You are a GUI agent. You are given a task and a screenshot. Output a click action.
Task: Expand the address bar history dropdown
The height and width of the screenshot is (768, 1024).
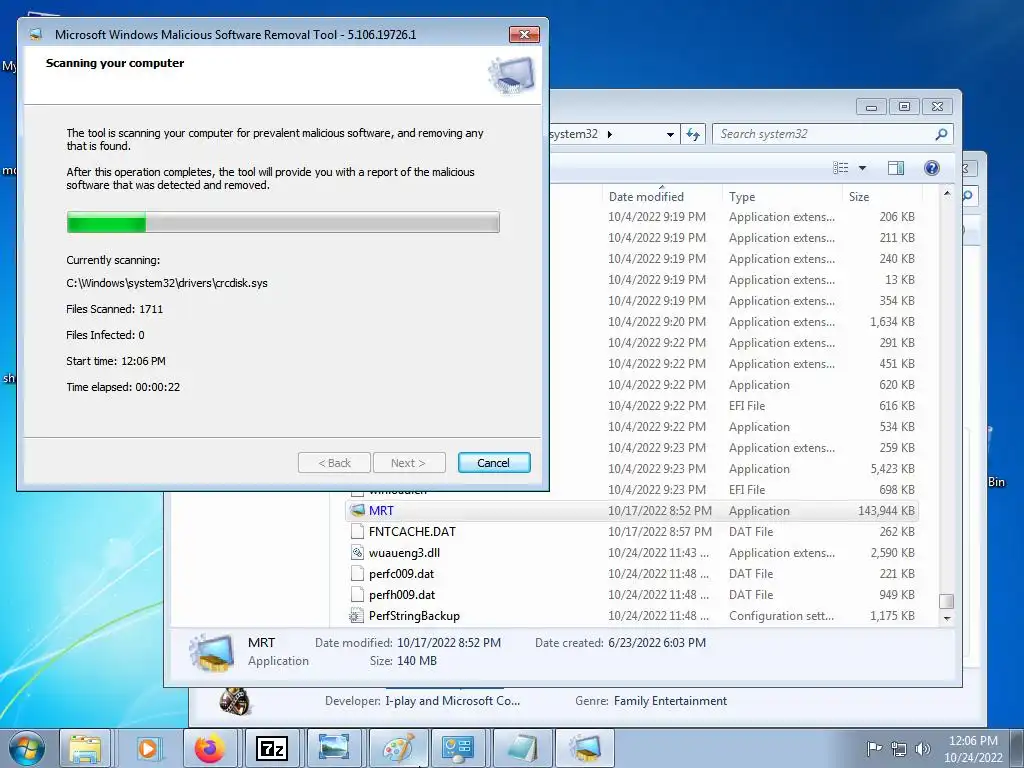(x=670, y=135)
